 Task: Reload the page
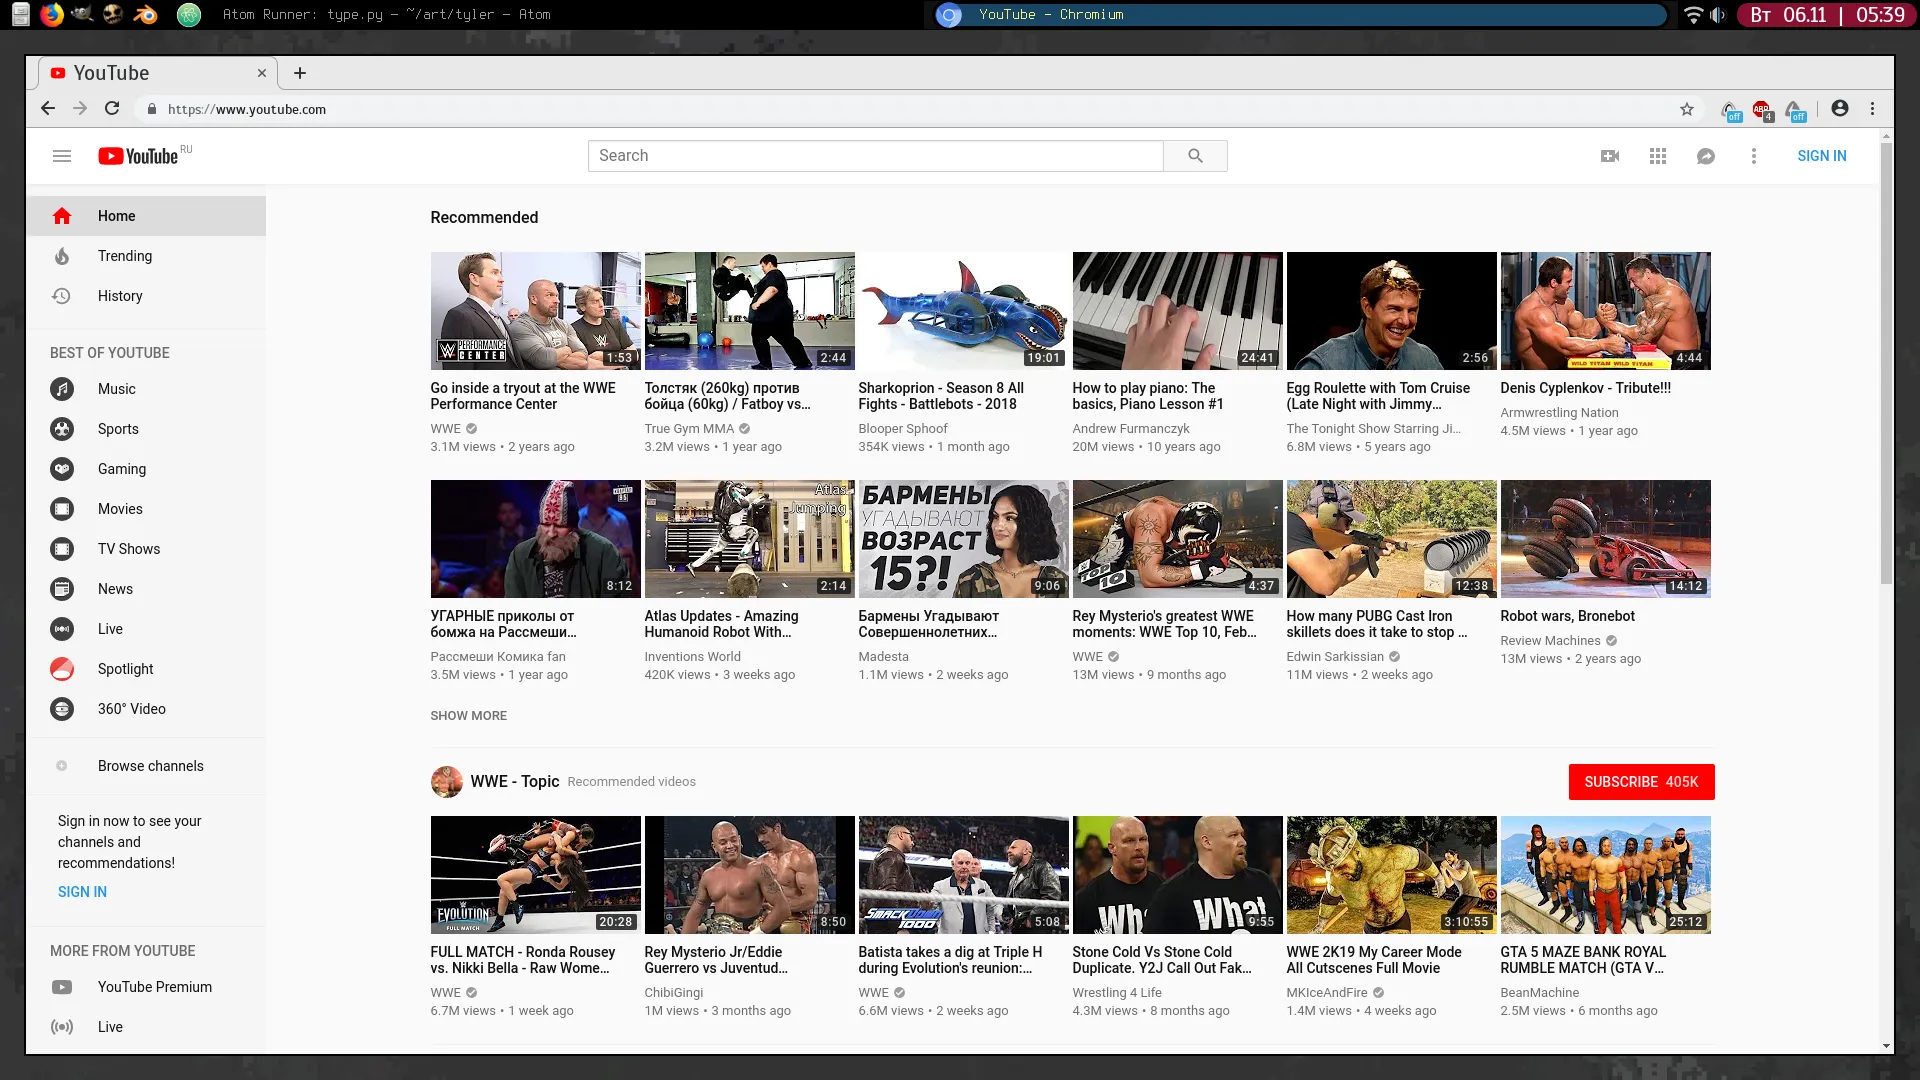point(112,109)
